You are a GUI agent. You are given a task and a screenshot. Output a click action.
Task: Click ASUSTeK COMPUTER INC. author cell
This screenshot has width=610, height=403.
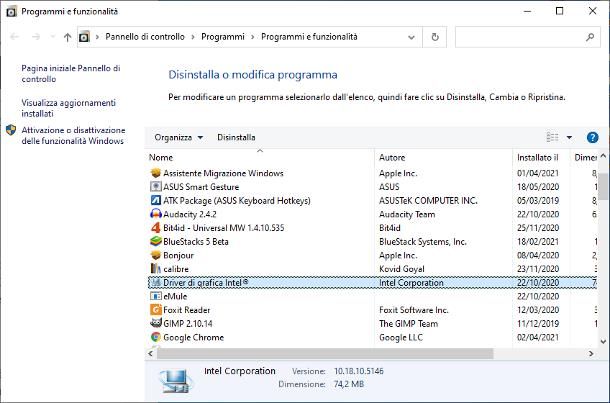(x=428, y=200)
